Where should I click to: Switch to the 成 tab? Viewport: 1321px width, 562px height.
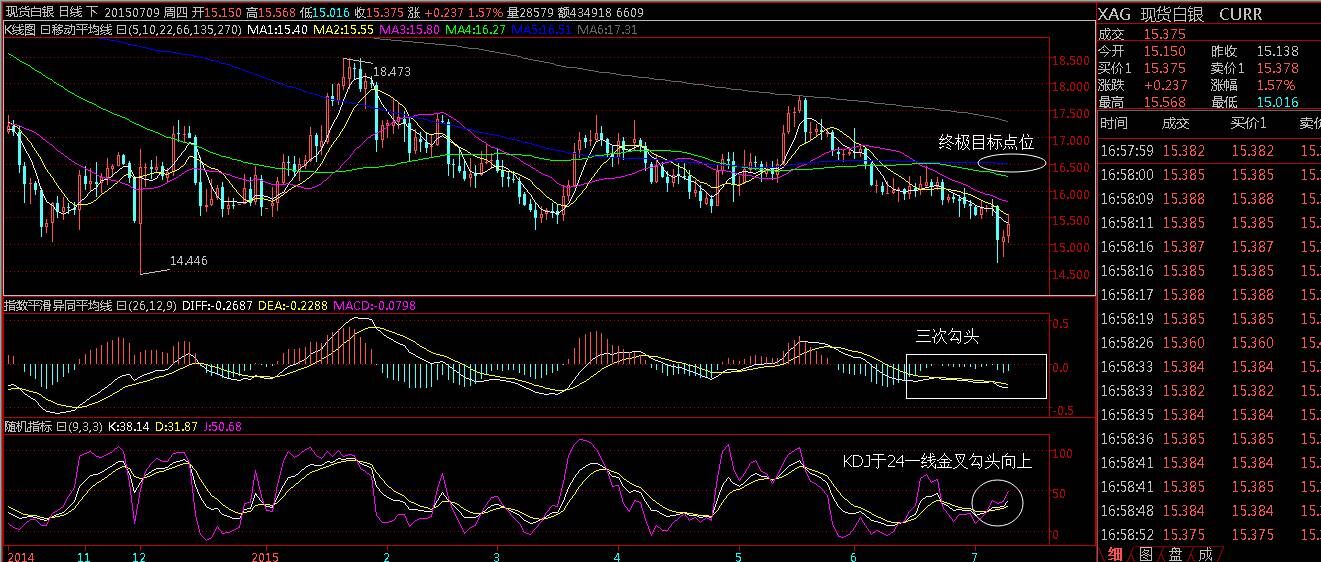pos(1205,554)
